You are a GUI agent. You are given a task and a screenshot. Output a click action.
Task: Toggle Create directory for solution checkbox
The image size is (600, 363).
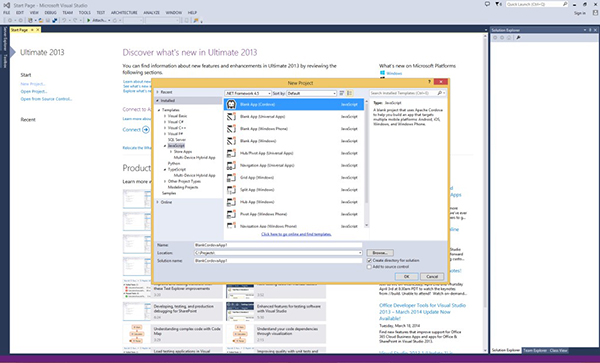click(369, 260)
